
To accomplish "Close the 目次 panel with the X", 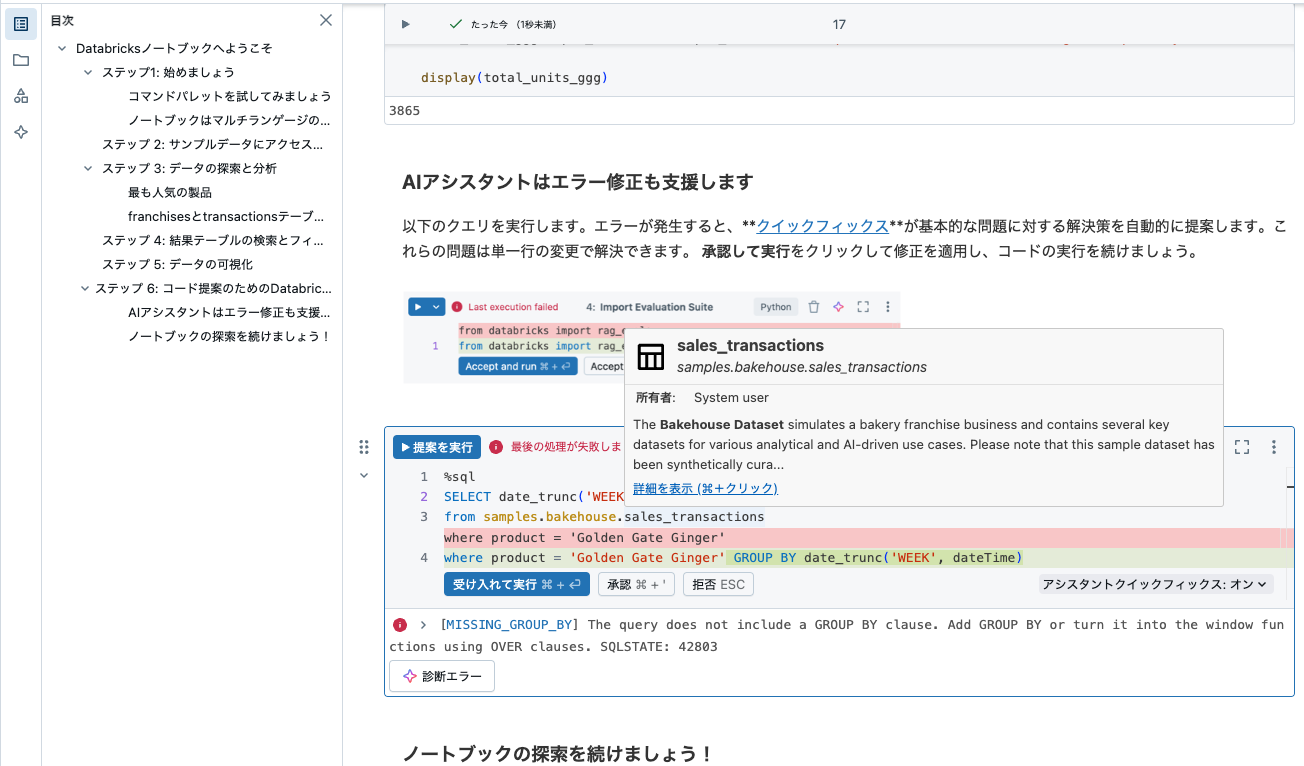I will click(325, 20).
